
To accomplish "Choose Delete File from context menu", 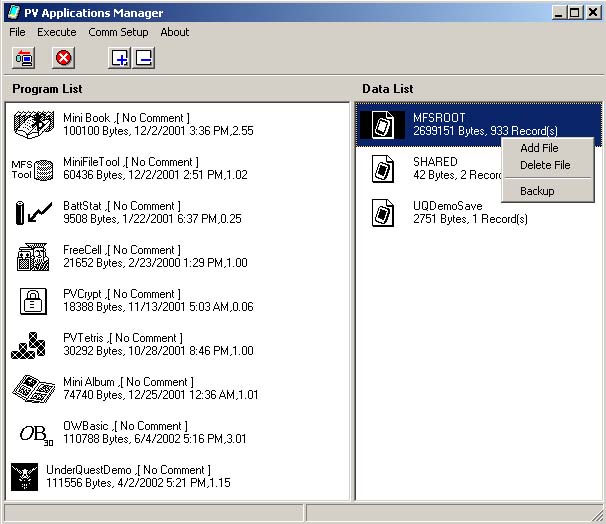I will click(545, 165).
